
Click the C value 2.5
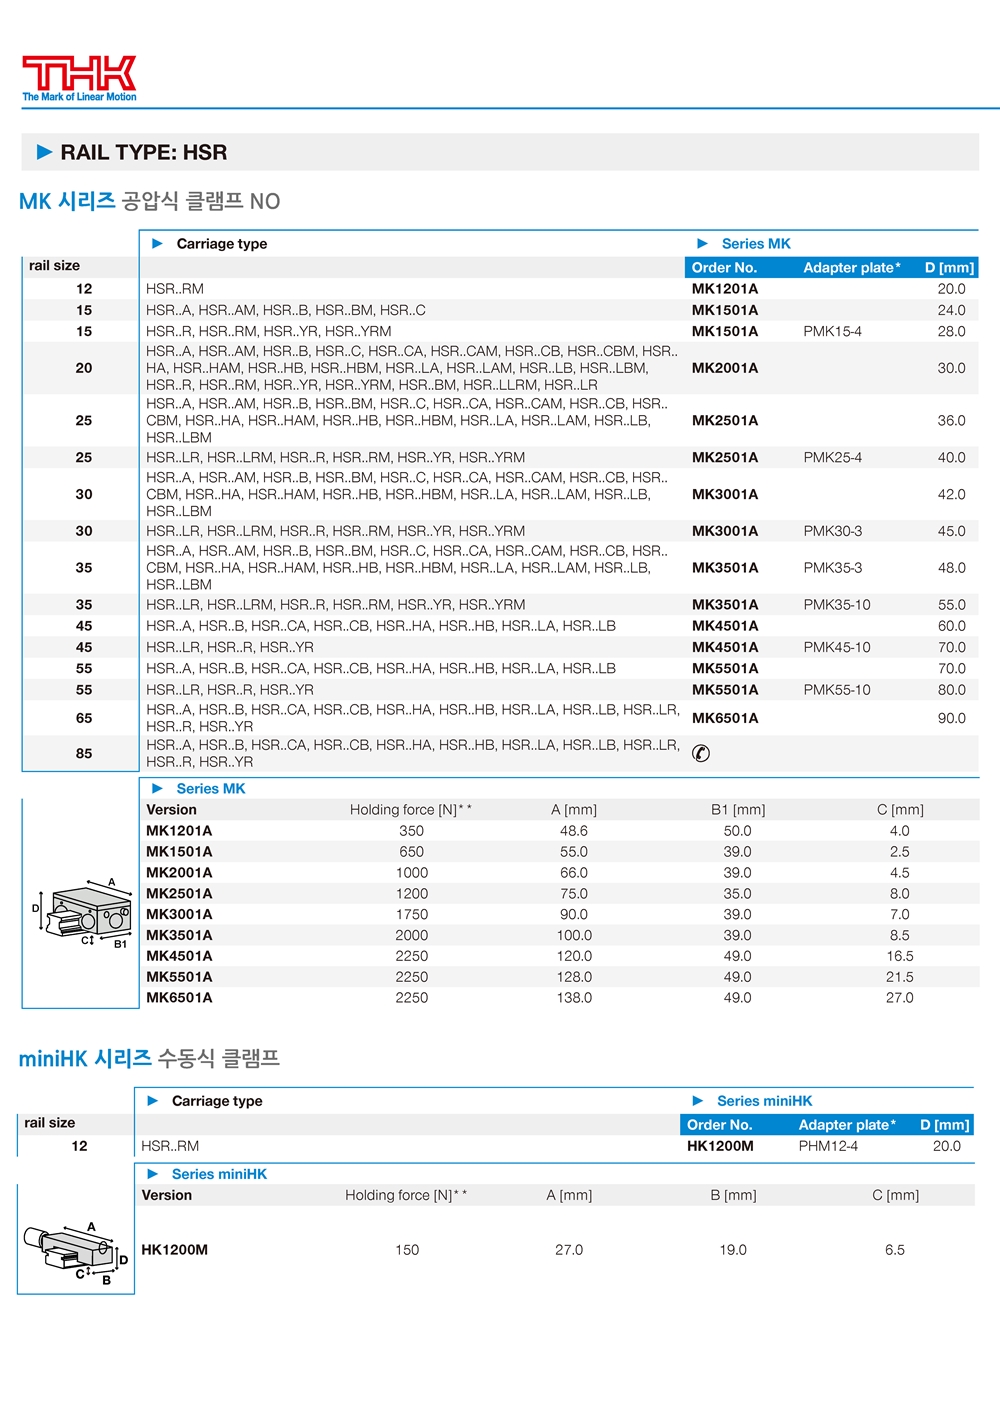(x=900, y=852)
